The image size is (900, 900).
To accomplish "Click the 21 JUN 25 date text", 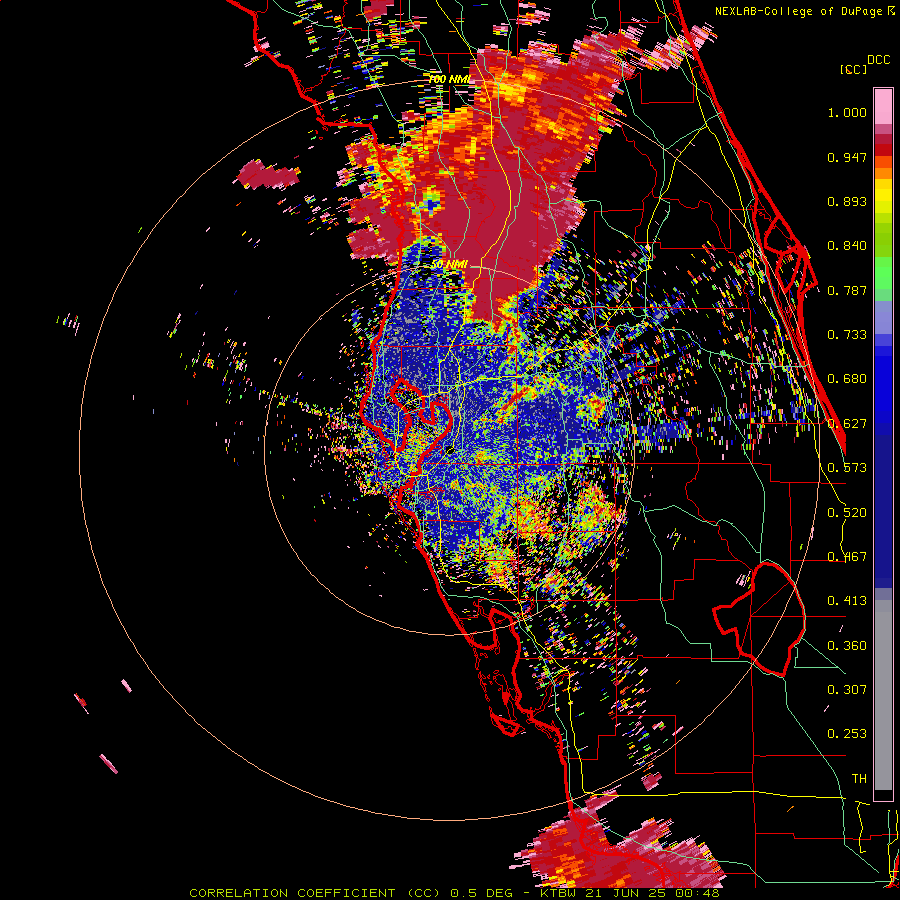I will 628,893.
